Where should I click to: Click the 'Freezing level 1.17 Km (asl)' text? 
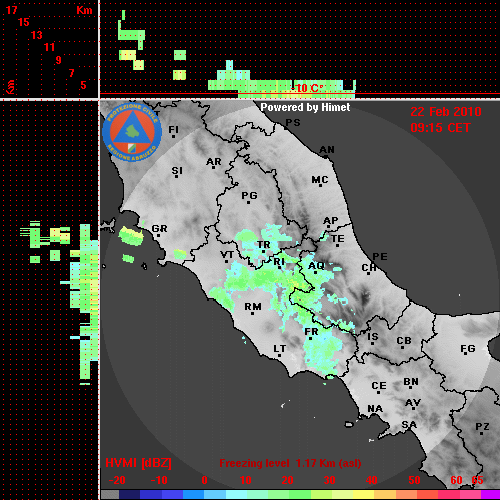[290, 463]
